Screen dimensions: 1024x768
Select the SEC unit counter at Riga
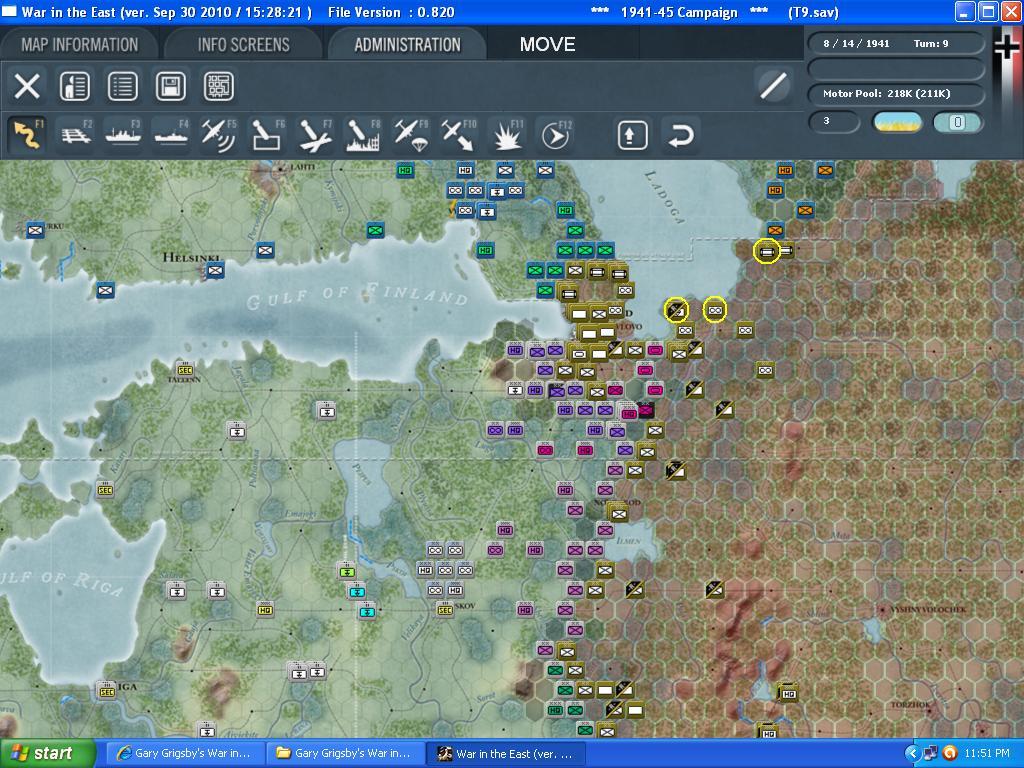coord(106,691)
